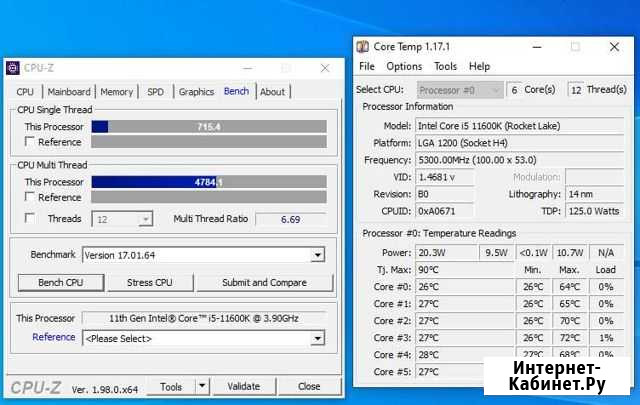This screenshot has width=640, height=405.
Task: Open the Tools dropdown arrow in CPU-Z
Action: (202, 386)
